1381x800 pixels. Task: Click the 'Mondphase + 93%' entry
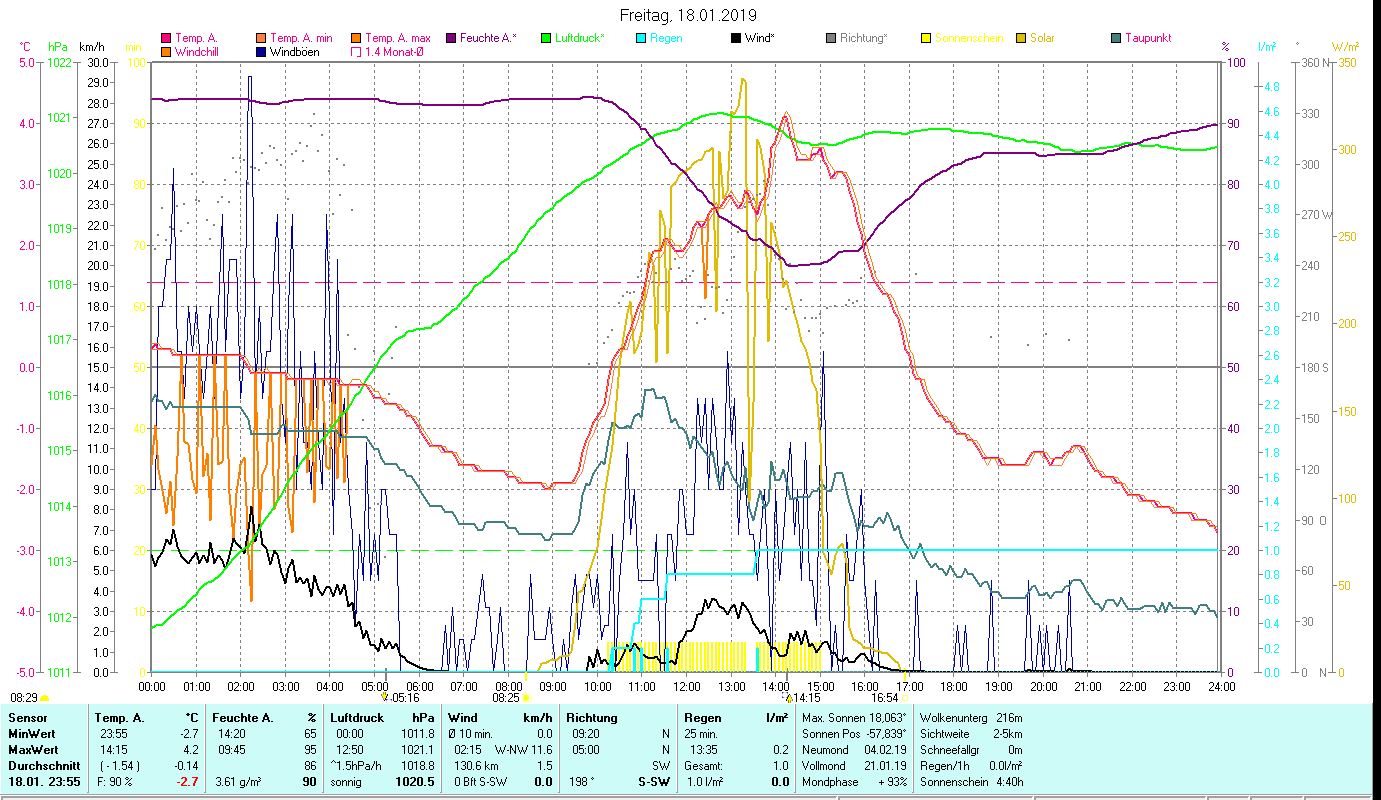tap(854, 782)
